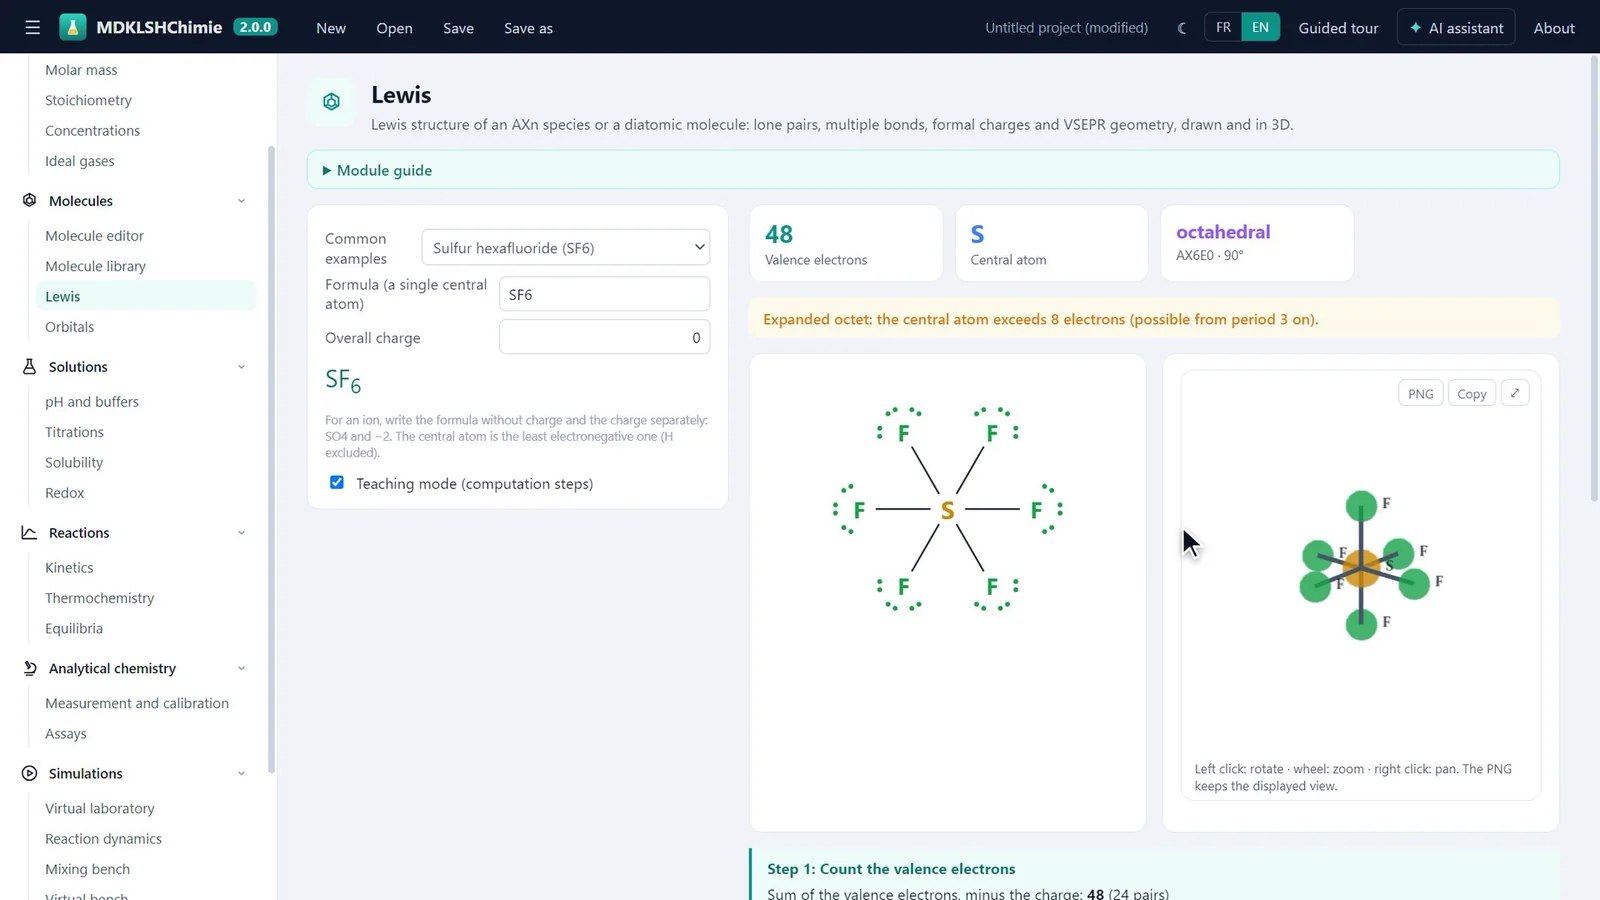Disable Teaching mode checkbox

(337, 482)
